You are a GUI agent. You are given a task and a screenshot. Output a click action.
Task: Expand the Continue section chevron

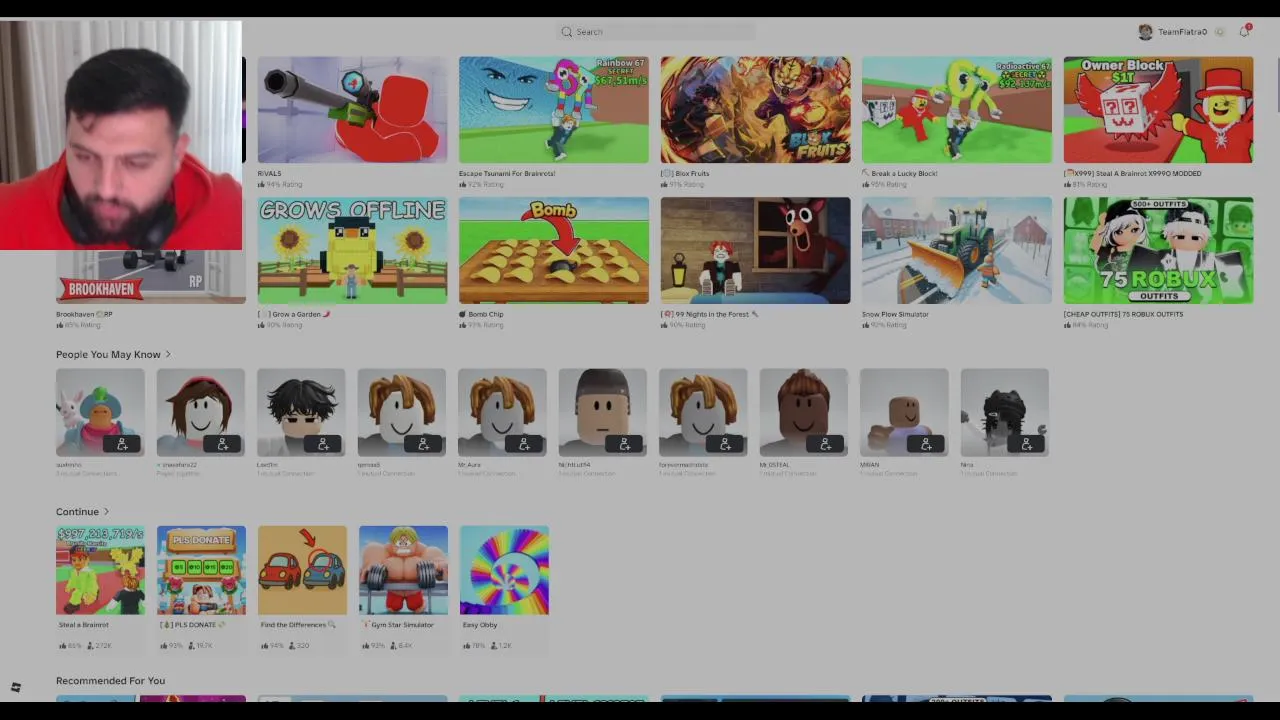pyautogui.click(x=106, y=512)
